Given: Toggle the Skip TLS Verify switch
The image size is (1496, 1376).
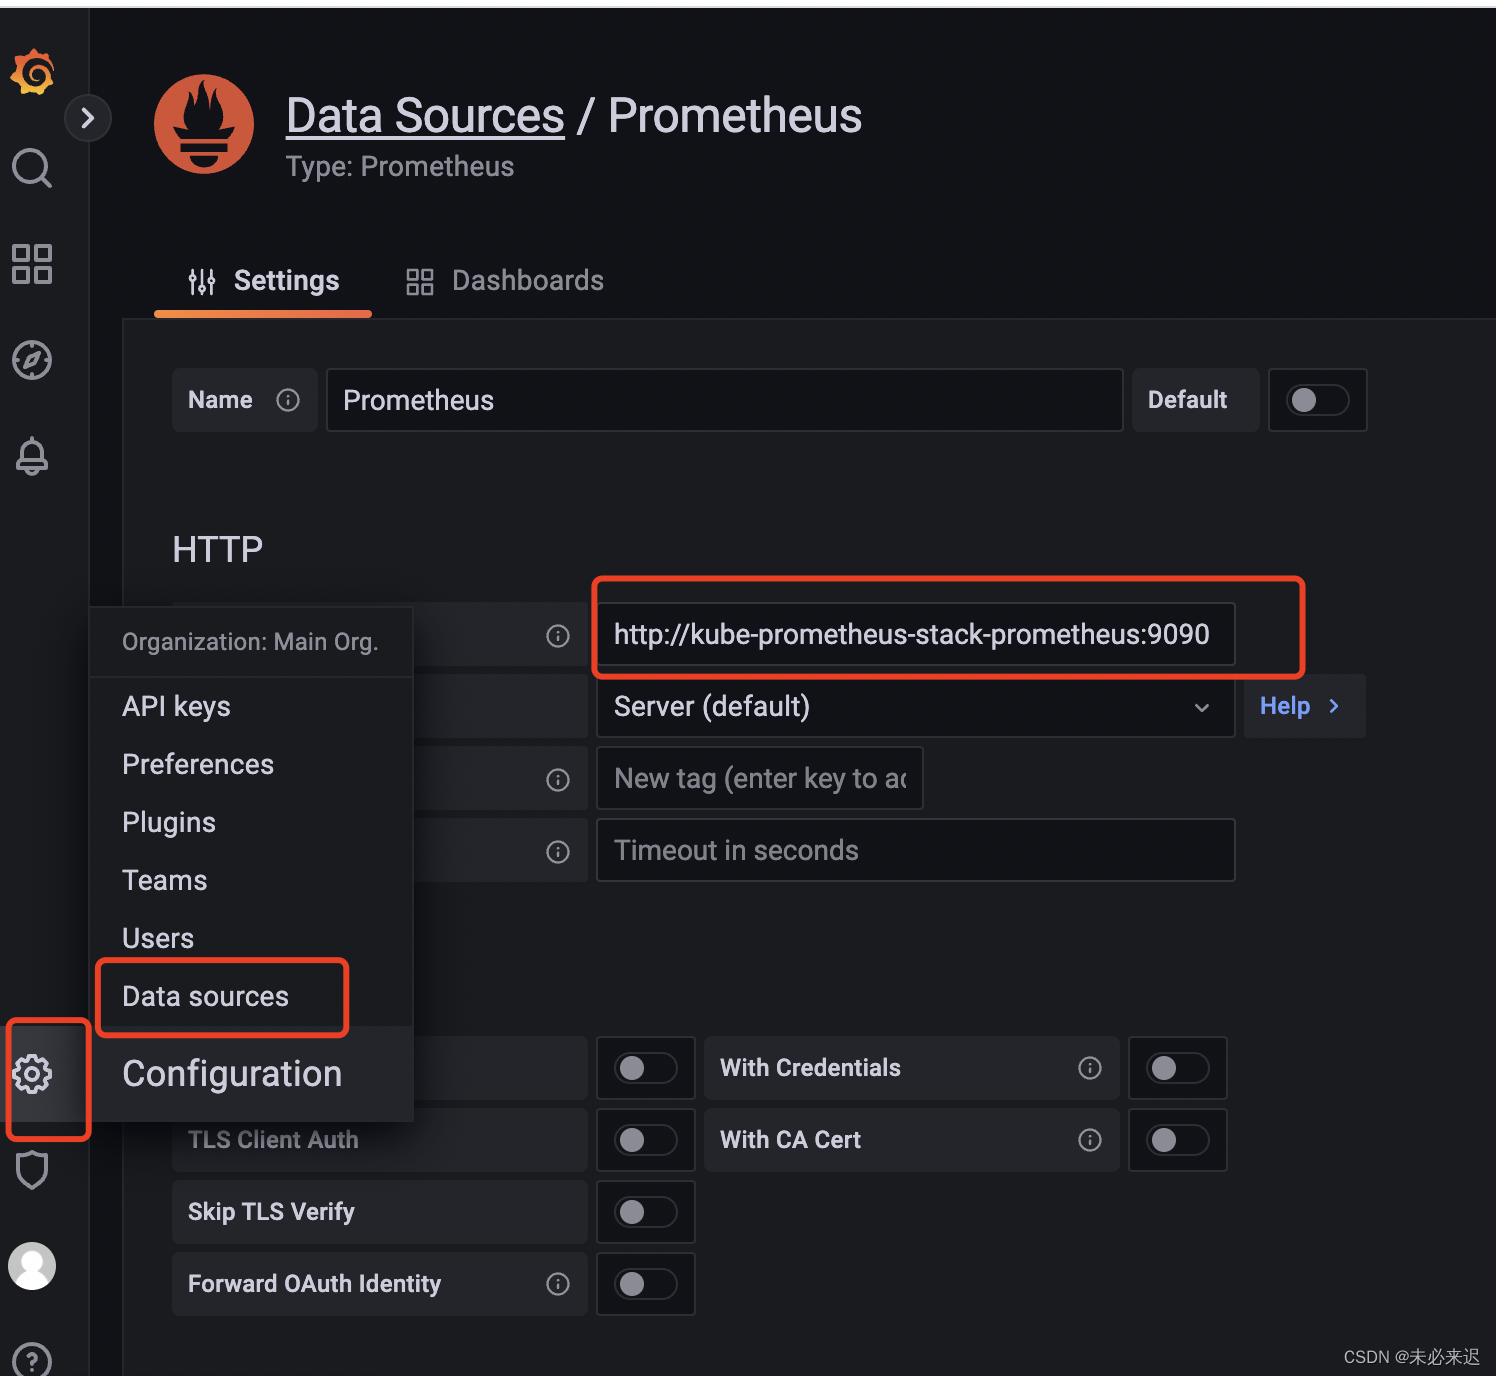Looking at the screenshot, I should pos(646,1212).
